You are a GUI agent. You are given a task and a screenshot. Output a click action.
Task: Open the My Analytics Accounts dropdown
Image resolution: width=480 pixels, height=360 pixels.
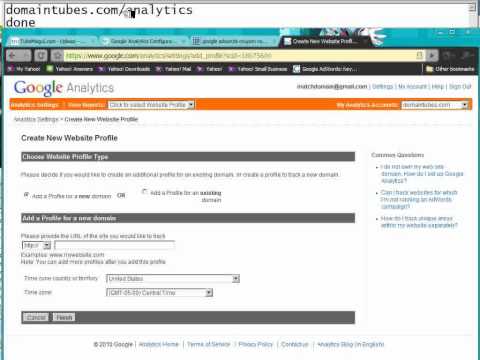pos(435,105)
